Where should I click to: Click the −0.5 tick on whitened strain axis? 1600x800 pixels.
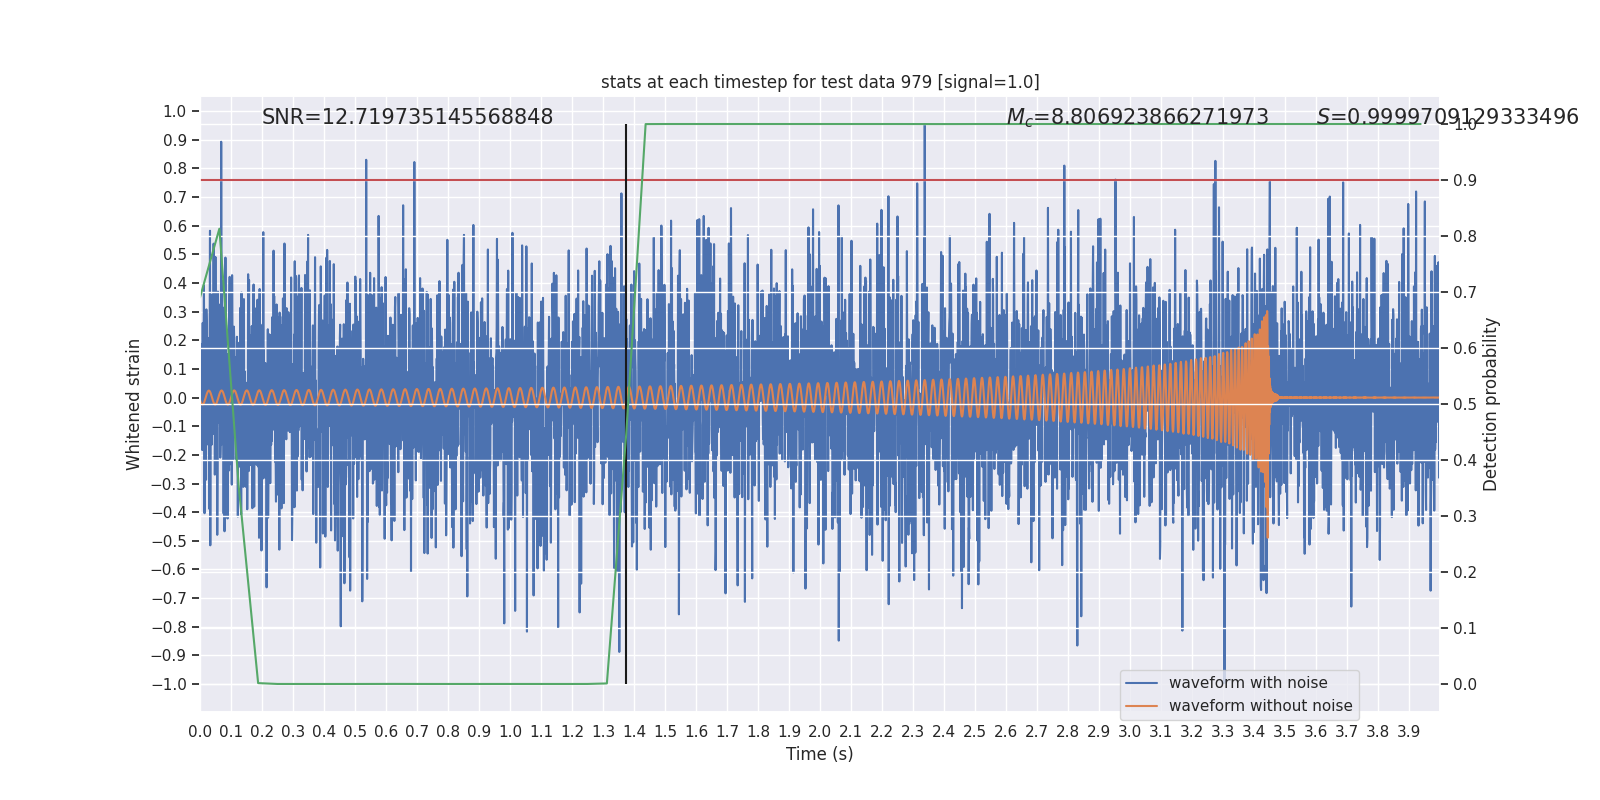pos(170,541)
